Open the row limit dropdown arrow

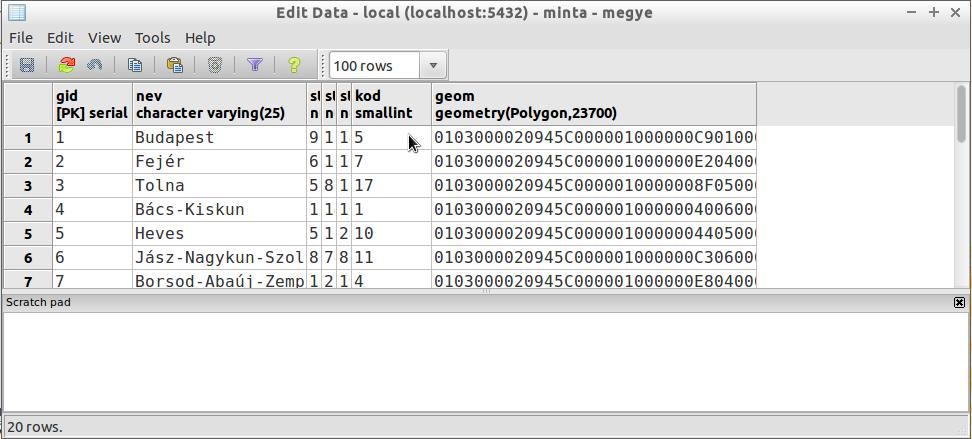click(x=433, y=66)
